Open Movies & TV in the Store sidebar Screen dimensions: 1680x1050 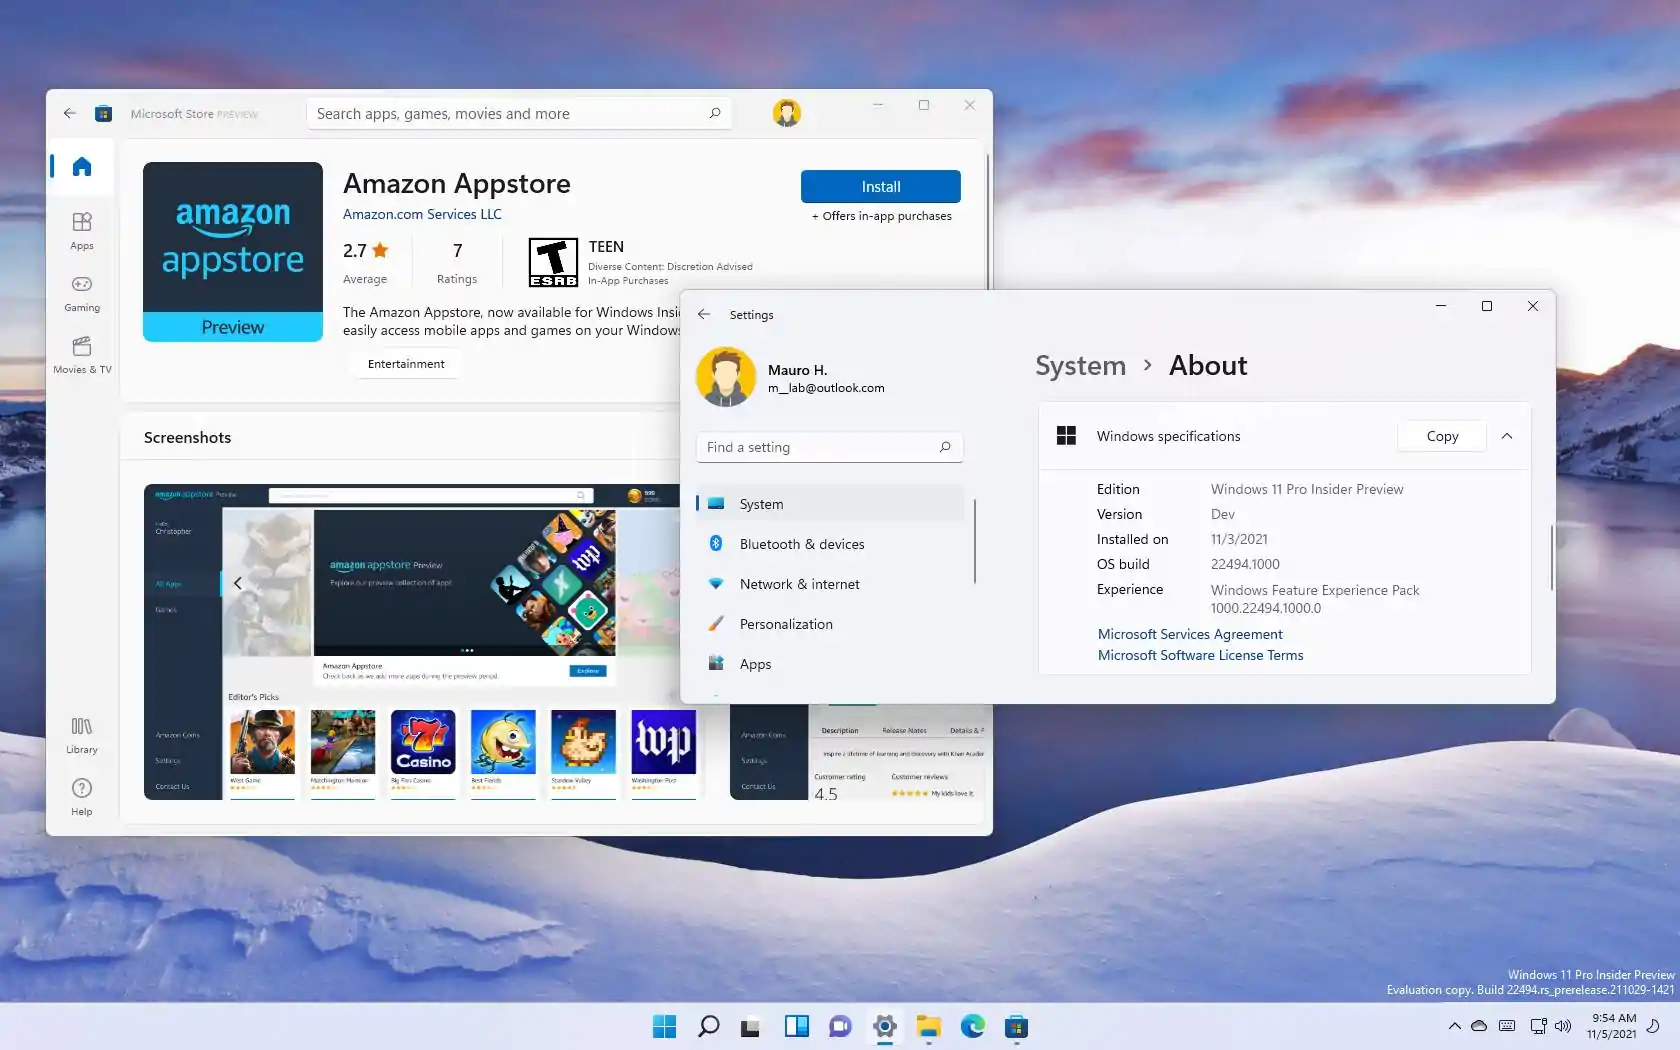point(81,355)
